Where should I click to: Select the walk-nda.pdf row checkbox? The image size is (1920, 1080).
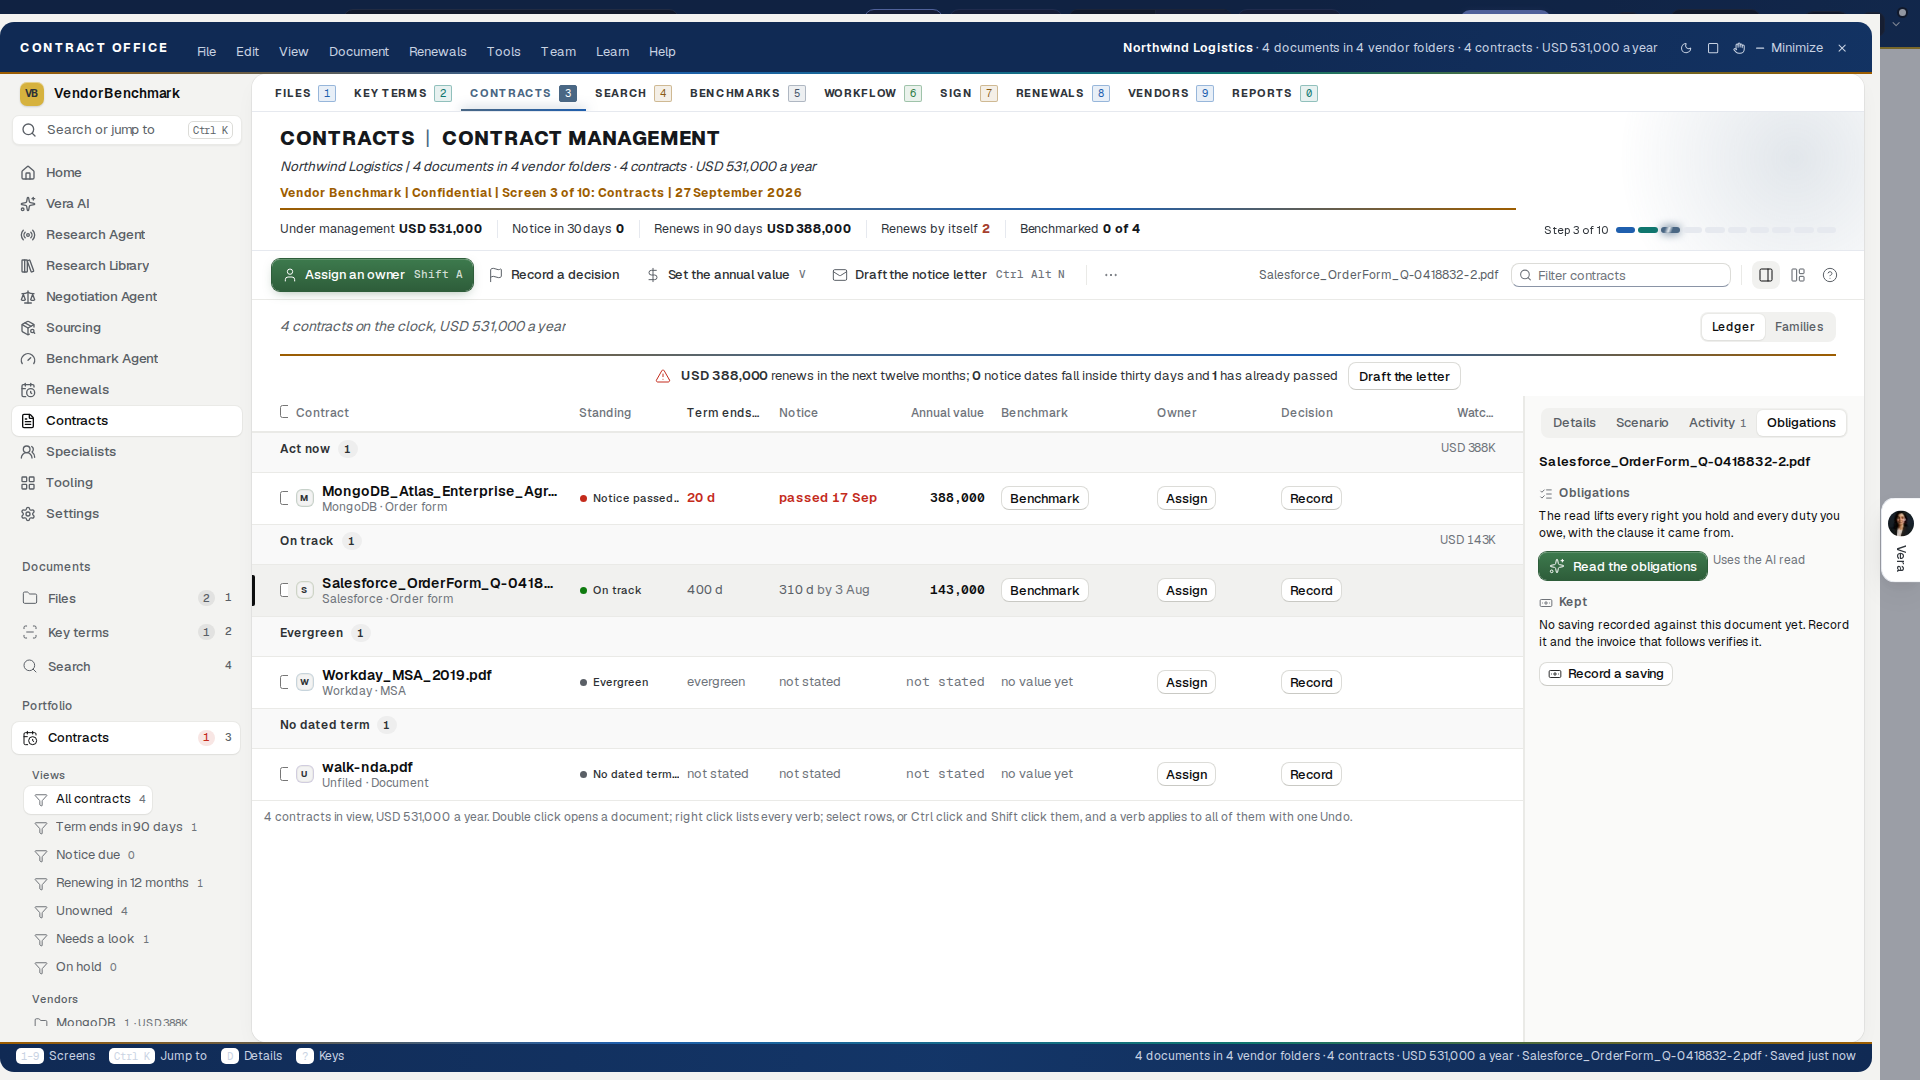tap(285, 774)
